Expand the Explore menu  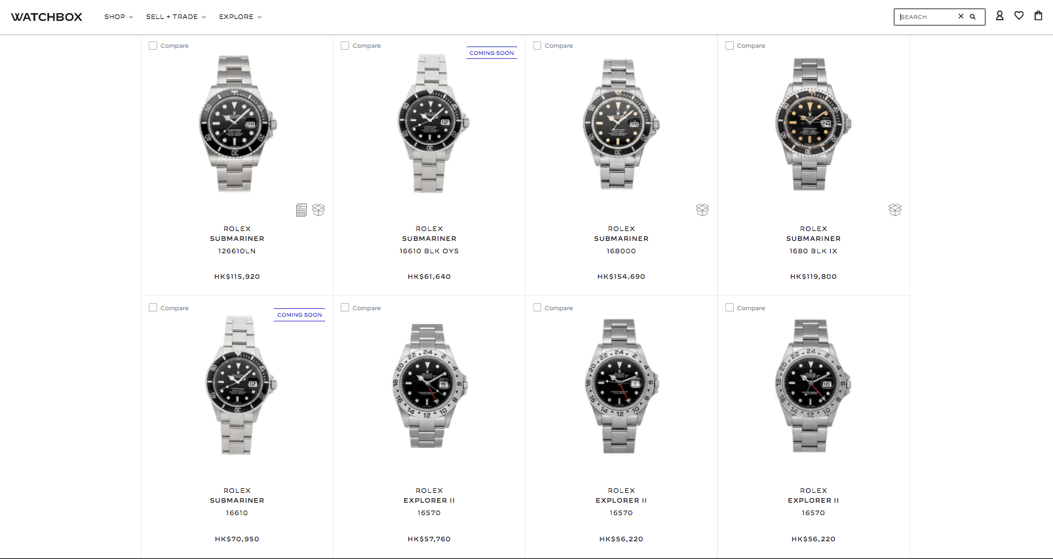pos(240,17)
